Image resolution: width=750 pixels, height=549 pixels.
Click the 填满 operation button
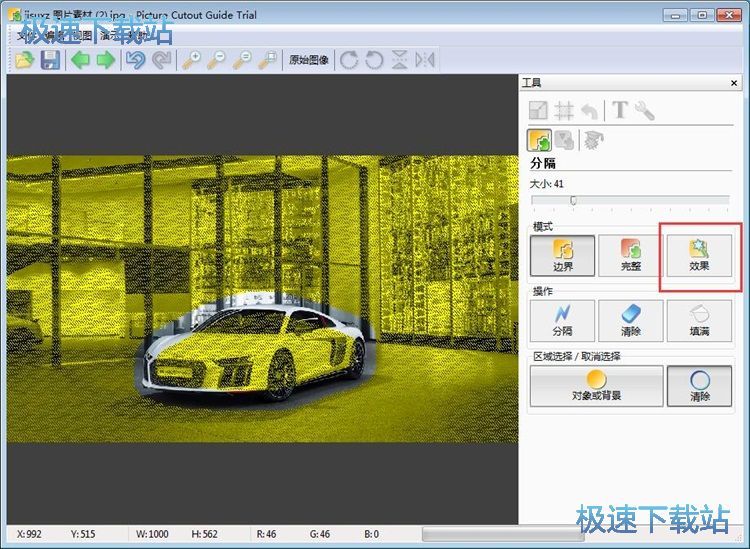699,321
